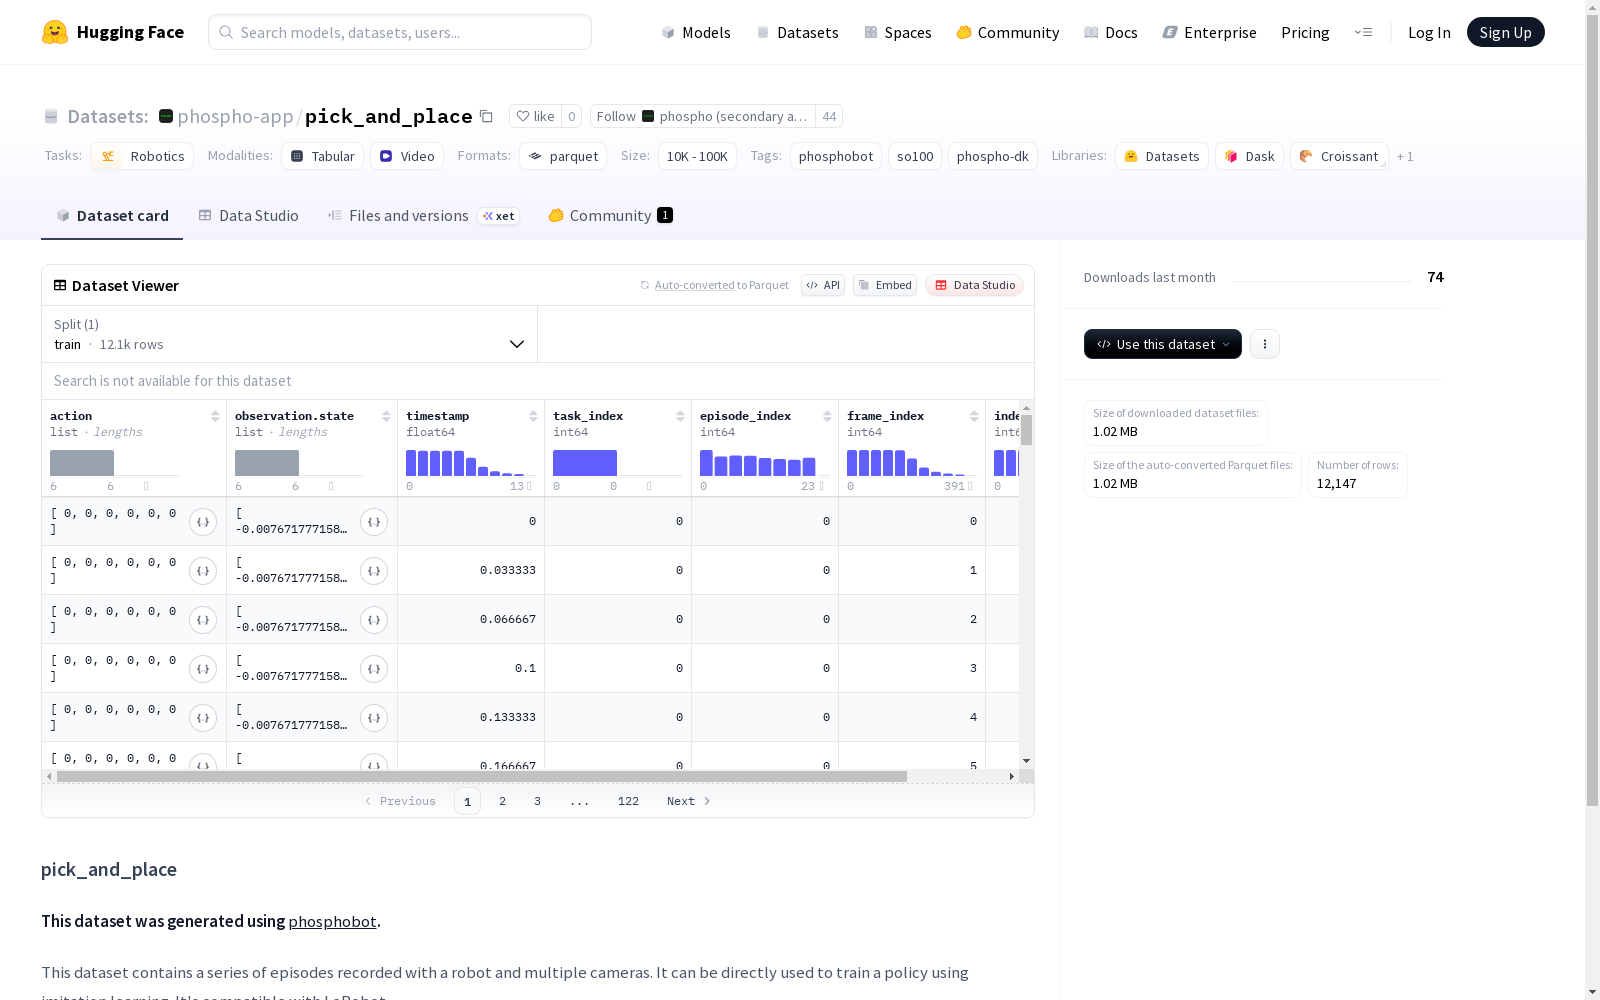Expand observation.state cell in timestamp 0.1 row

tap(374, 669)
